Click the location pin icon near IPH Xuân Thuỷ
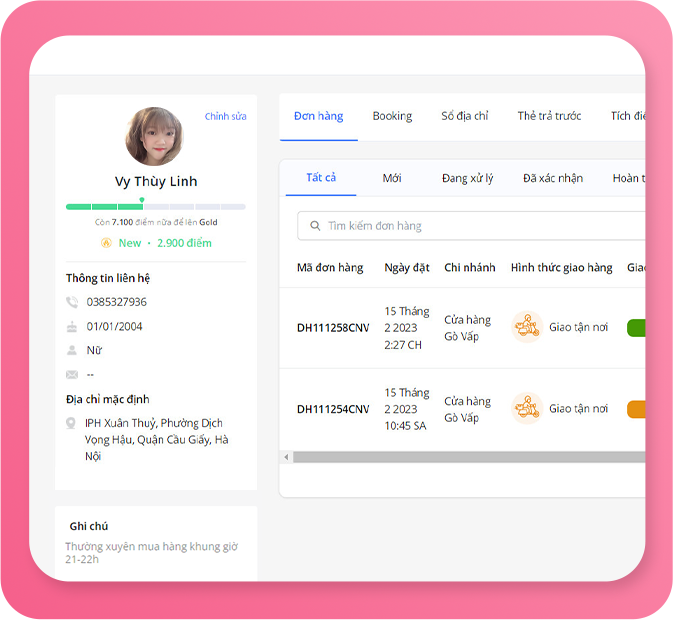 [x=71, y=423]
